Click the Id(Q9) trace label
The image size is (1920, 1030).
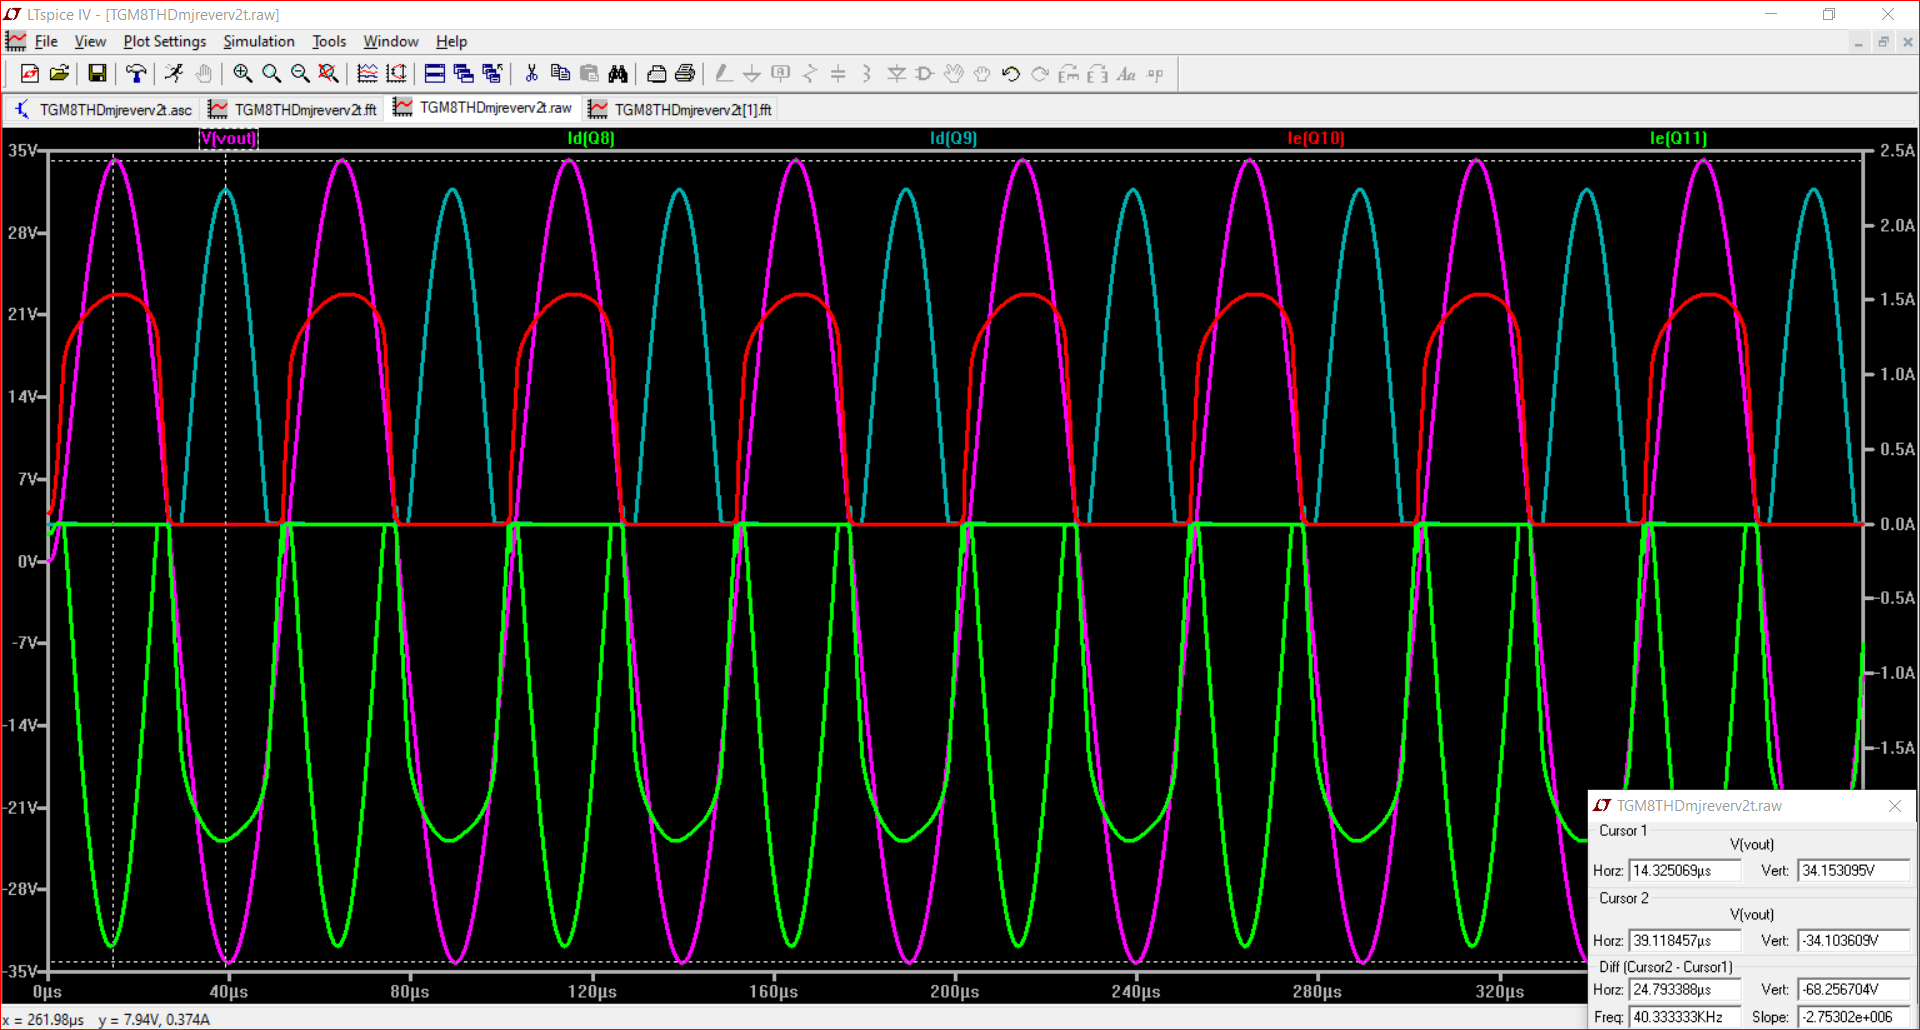(953, 138)
